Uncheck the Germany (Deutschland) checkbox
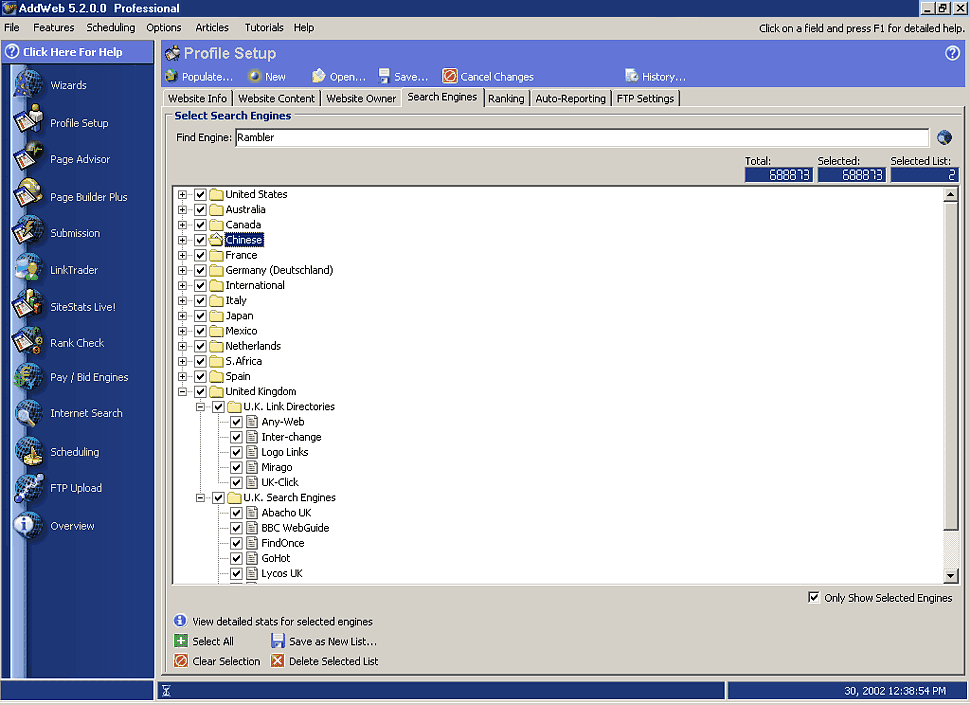 pyautogui.click(x=200, y=270)
